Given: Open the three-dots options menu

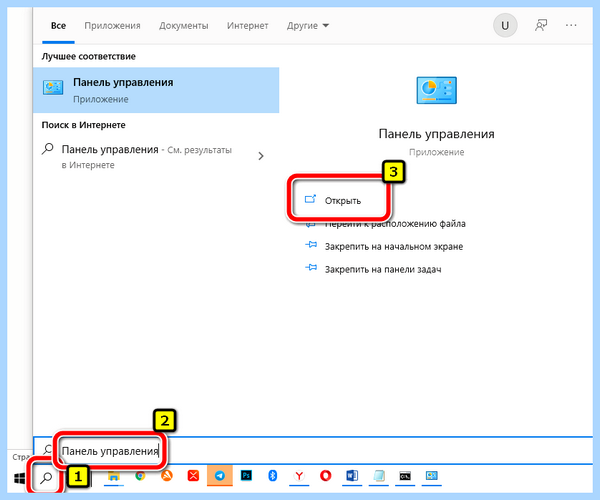Looking at the screenshot, I should 571,25.
